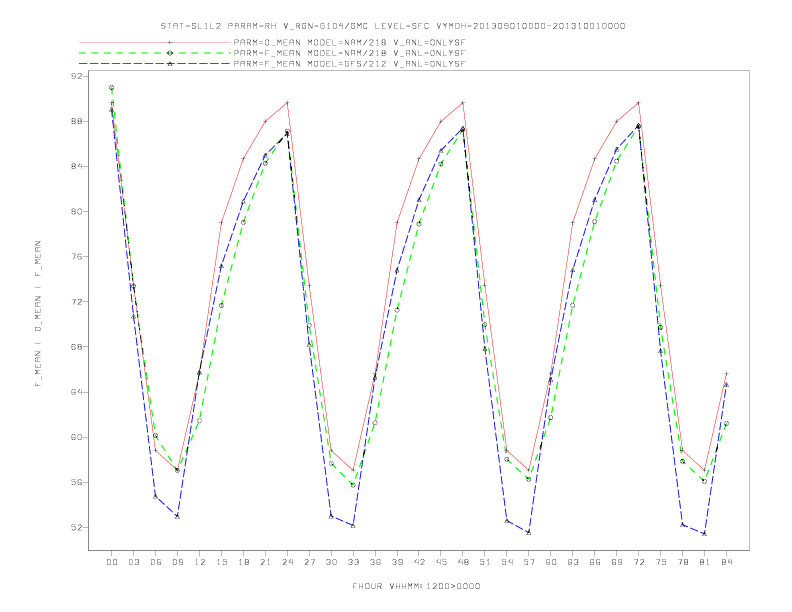This screenshot has width=792, height=612.
Task: Click the x-axis title FHOUR VHHMM:1200>0000
Action: (416, 586)
